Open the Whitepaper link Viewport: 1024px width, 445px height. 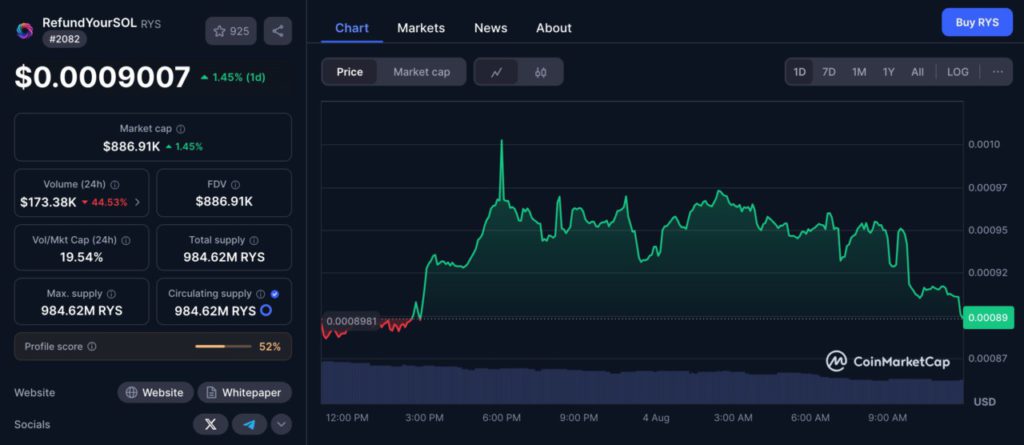pyautogui.click(x=244, y=393)
